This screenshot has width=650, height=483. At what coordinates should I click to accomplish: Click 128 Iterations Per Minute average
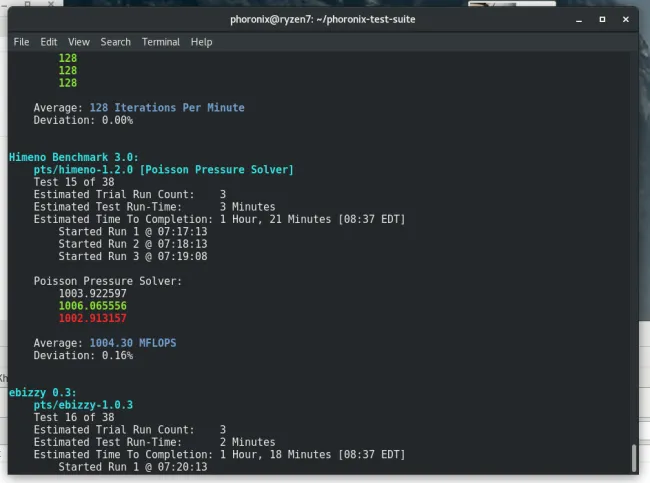tap(167, 108)
